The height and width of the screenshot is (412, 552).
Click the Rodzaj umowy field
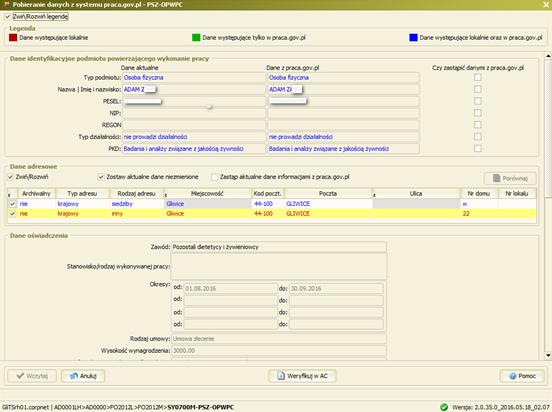point(278,339)
